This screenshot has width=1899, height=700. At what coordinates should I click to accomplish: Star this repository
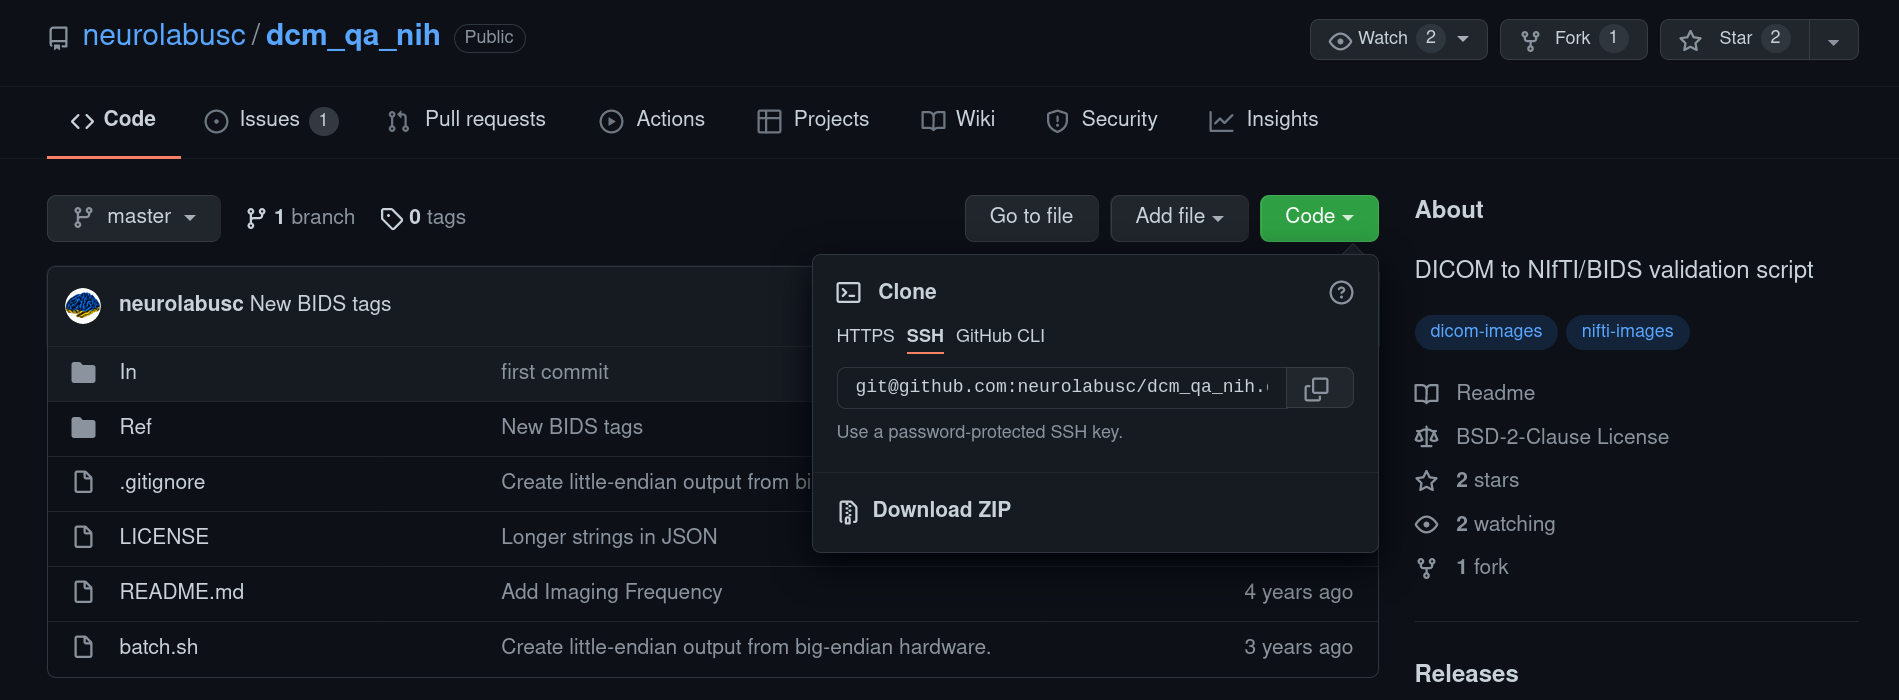coord(1735,39)
